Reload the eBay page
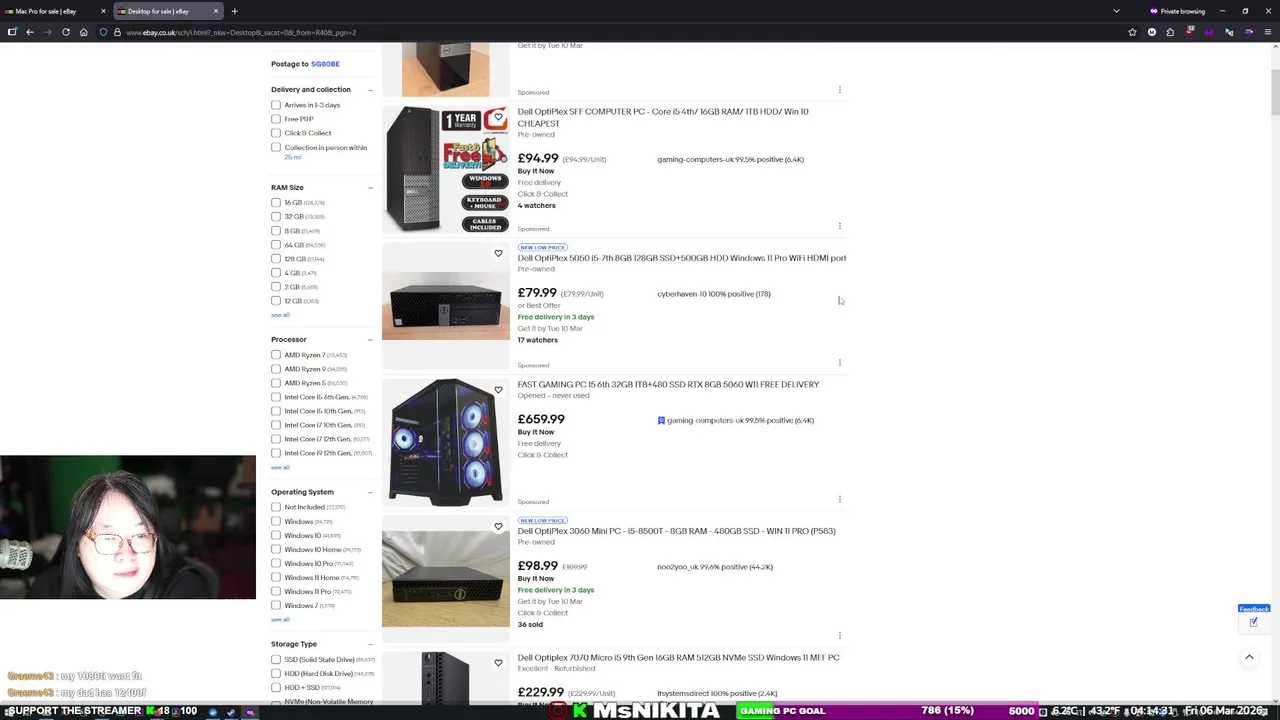Image resolution: width=1280 pixels, height=720 pixels. click(66, 32)
